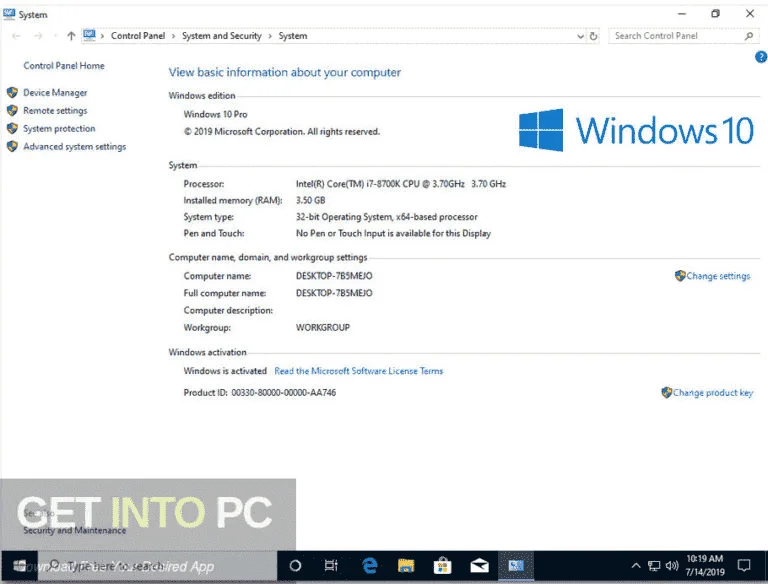Open the Windows Start menu
This screenshot has height=584, width=768.
click(19, 566)
